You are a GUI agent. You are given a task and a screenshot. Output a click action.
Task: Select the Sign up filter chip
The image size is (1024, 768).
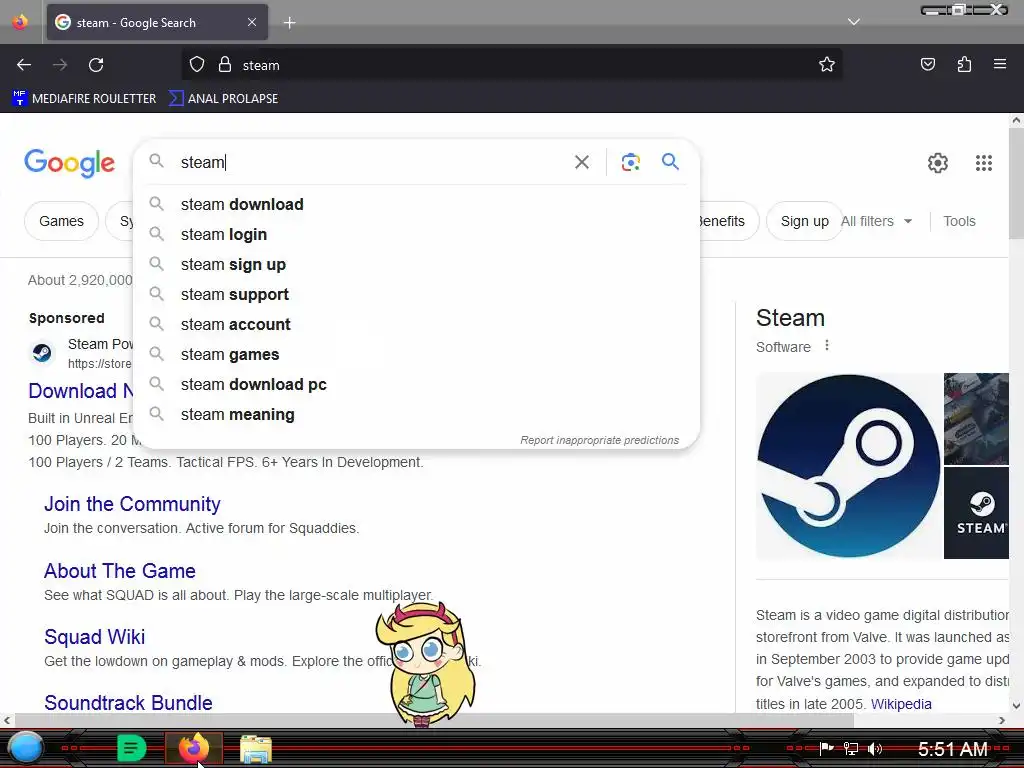(x=805, y=221)
